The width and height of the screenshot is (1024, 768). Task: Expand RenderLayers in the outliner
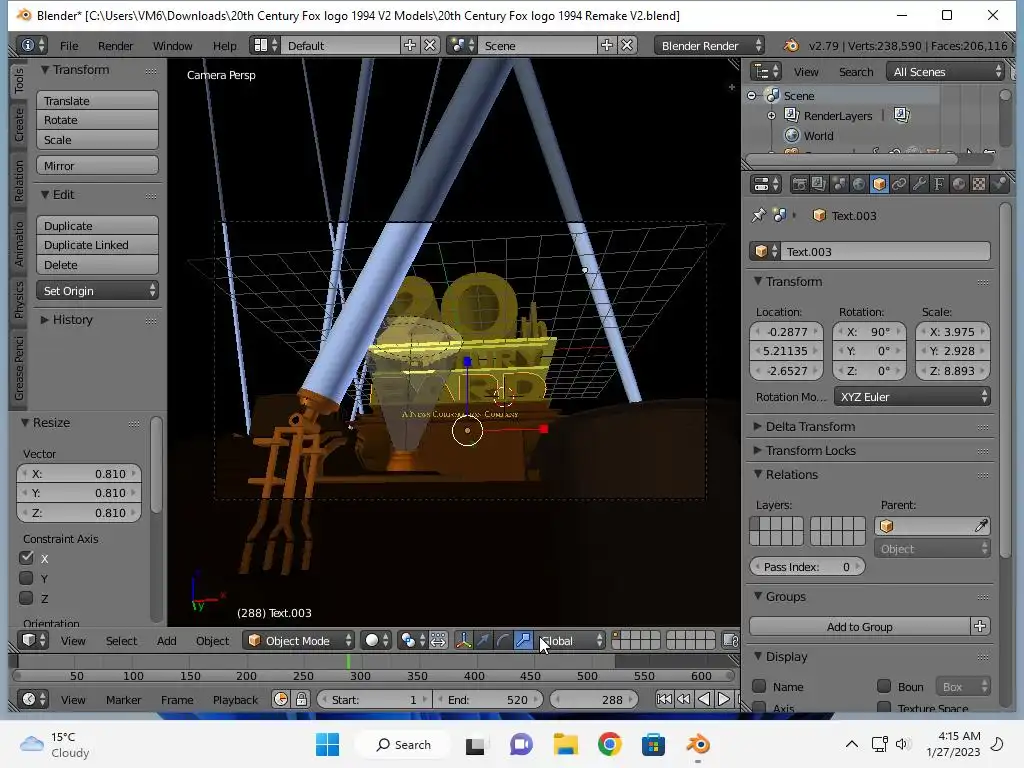[771, 116]
